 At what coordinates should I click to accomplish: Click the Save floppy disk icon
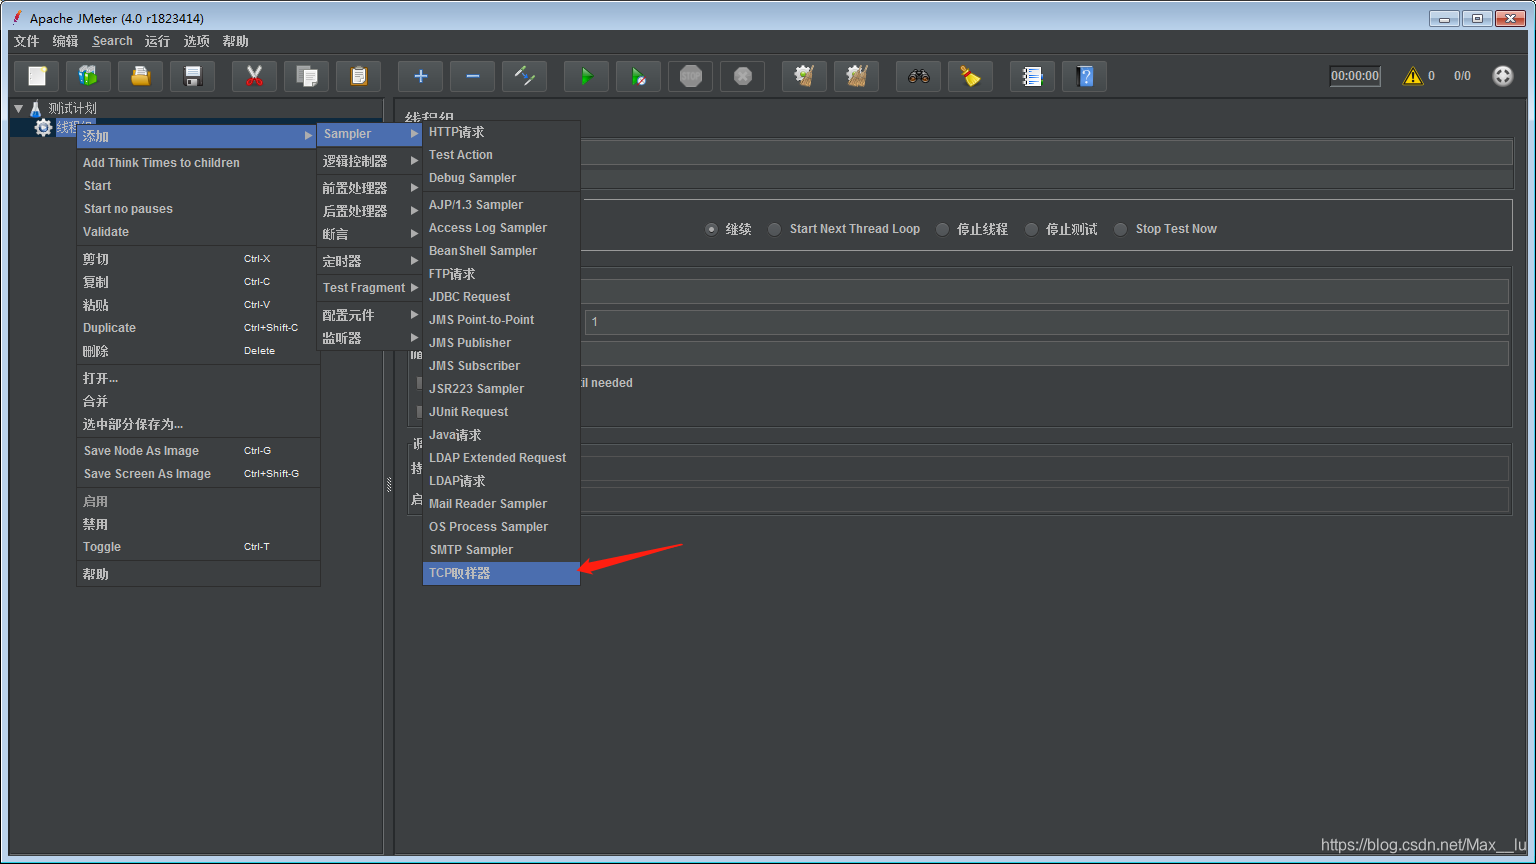[193, 76]
